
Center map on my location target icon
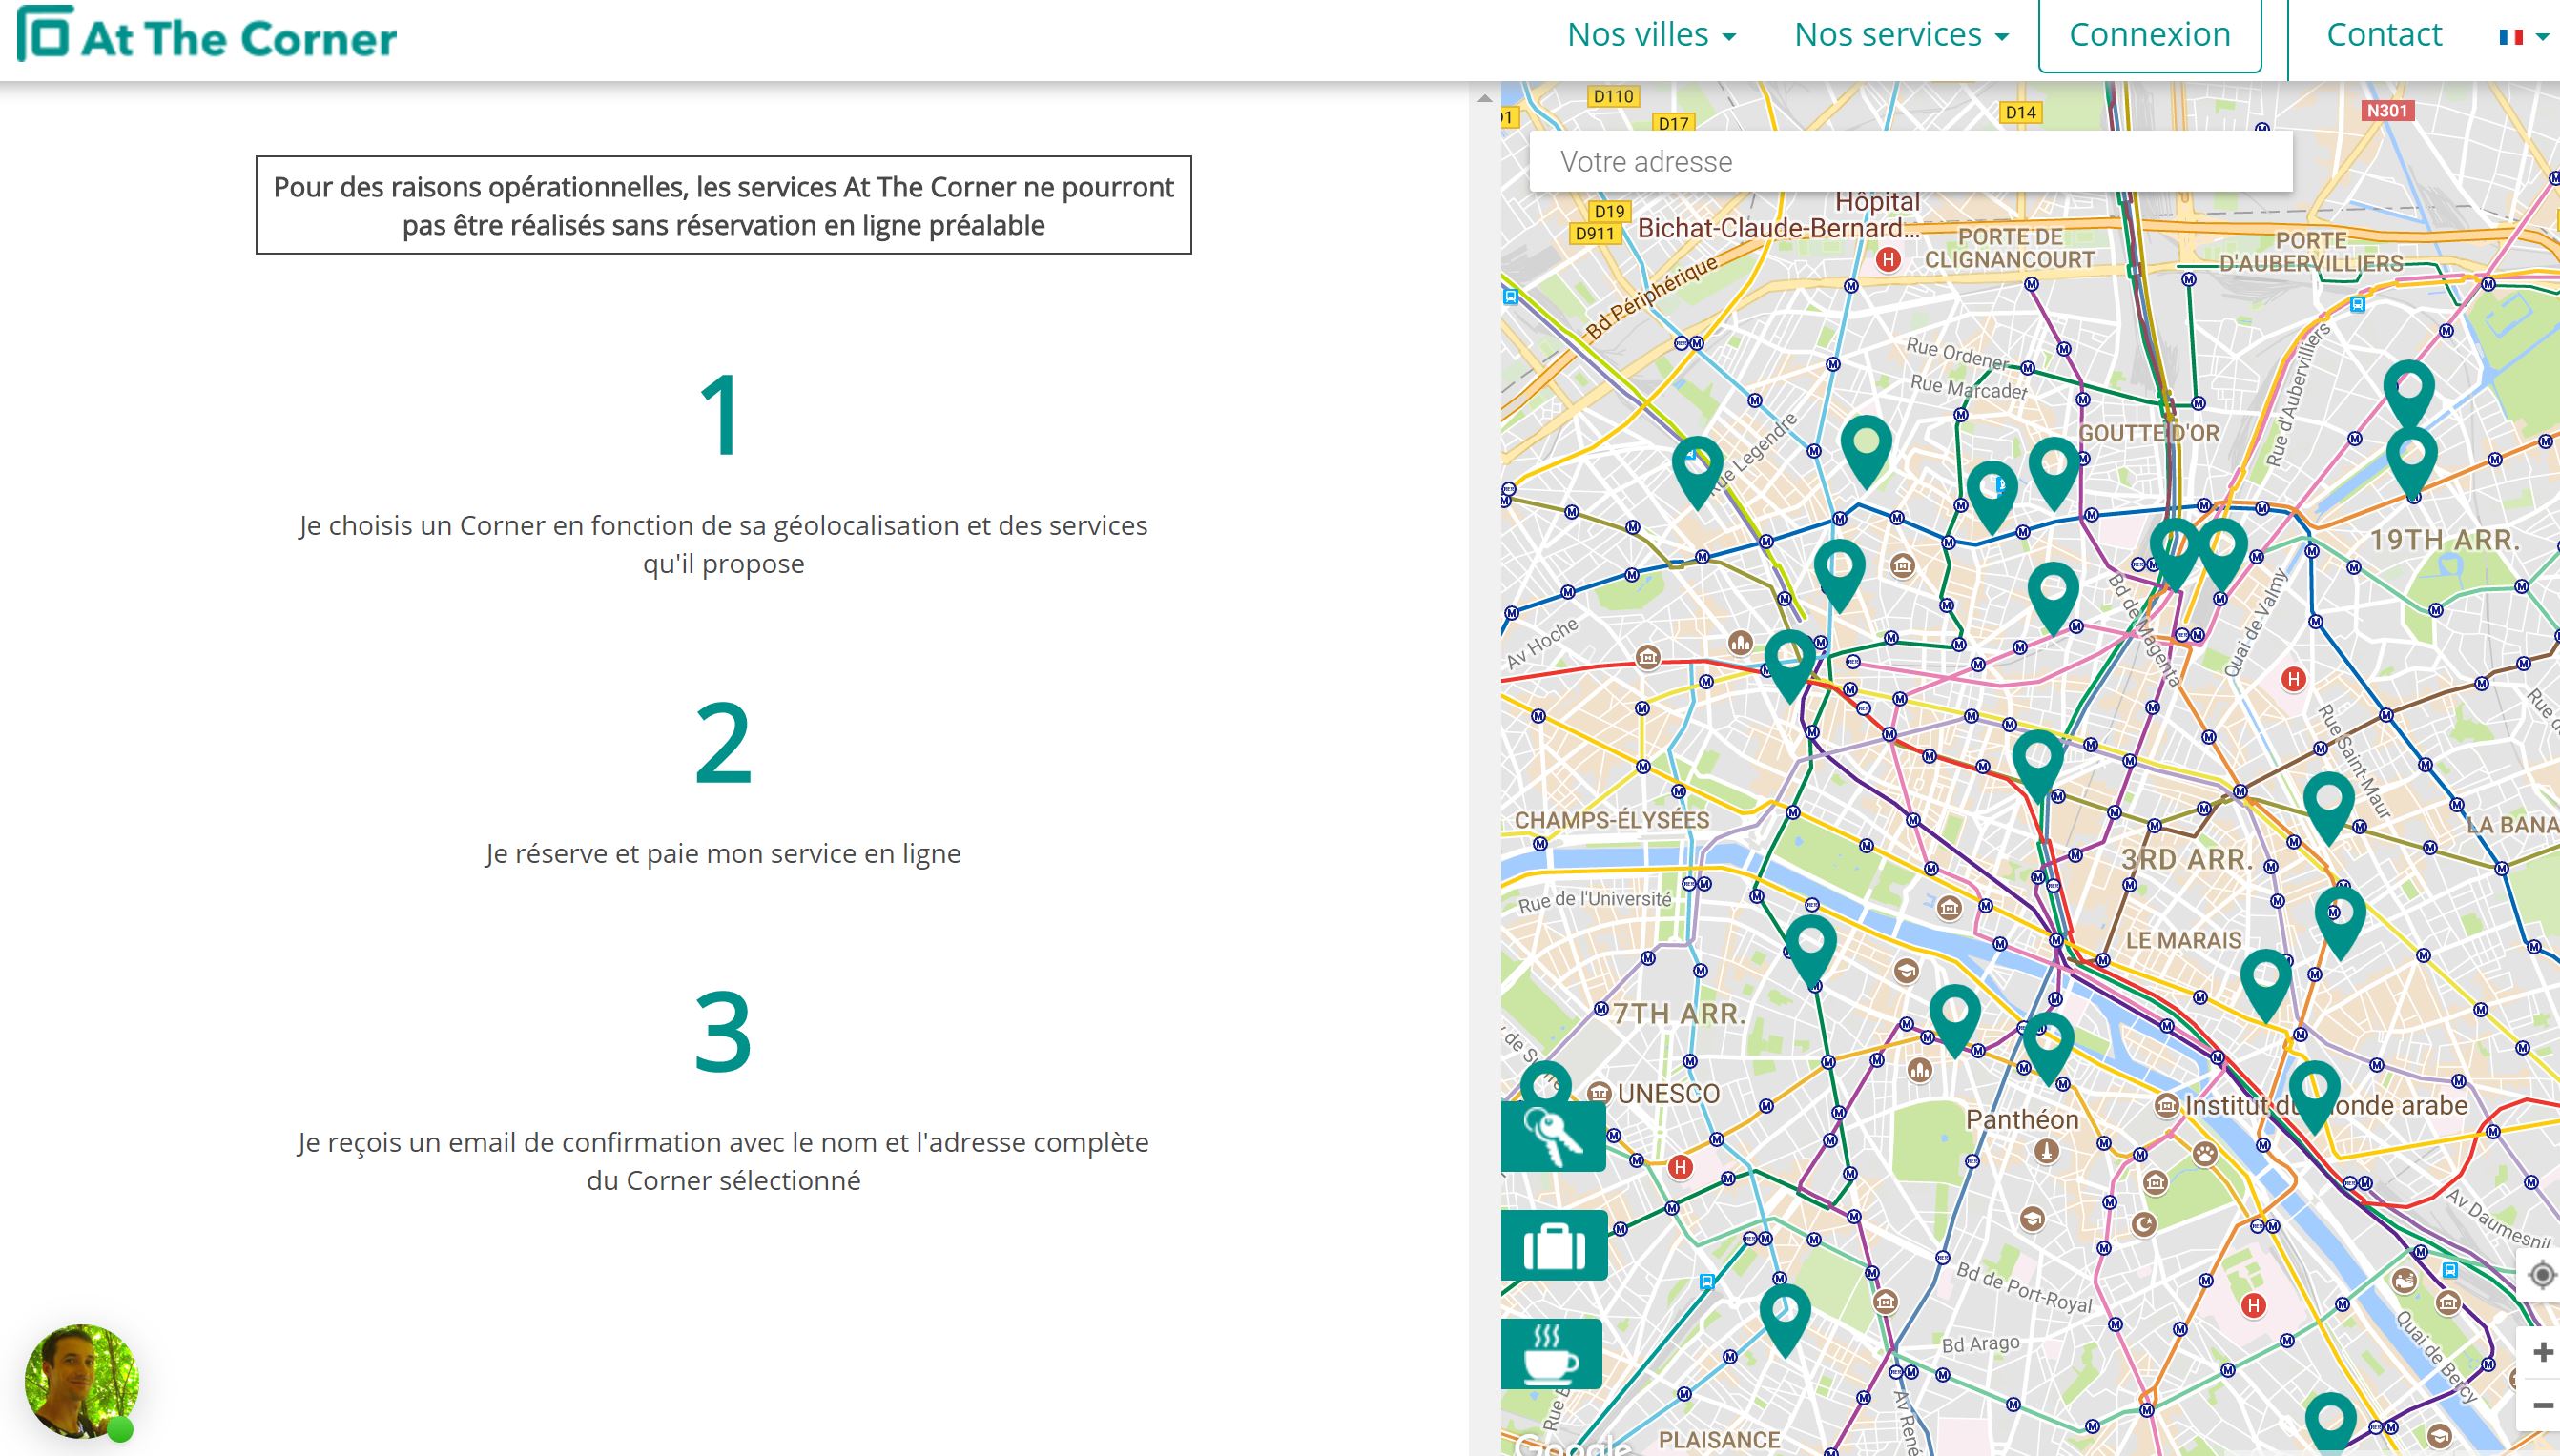tap(2541, 1275)
